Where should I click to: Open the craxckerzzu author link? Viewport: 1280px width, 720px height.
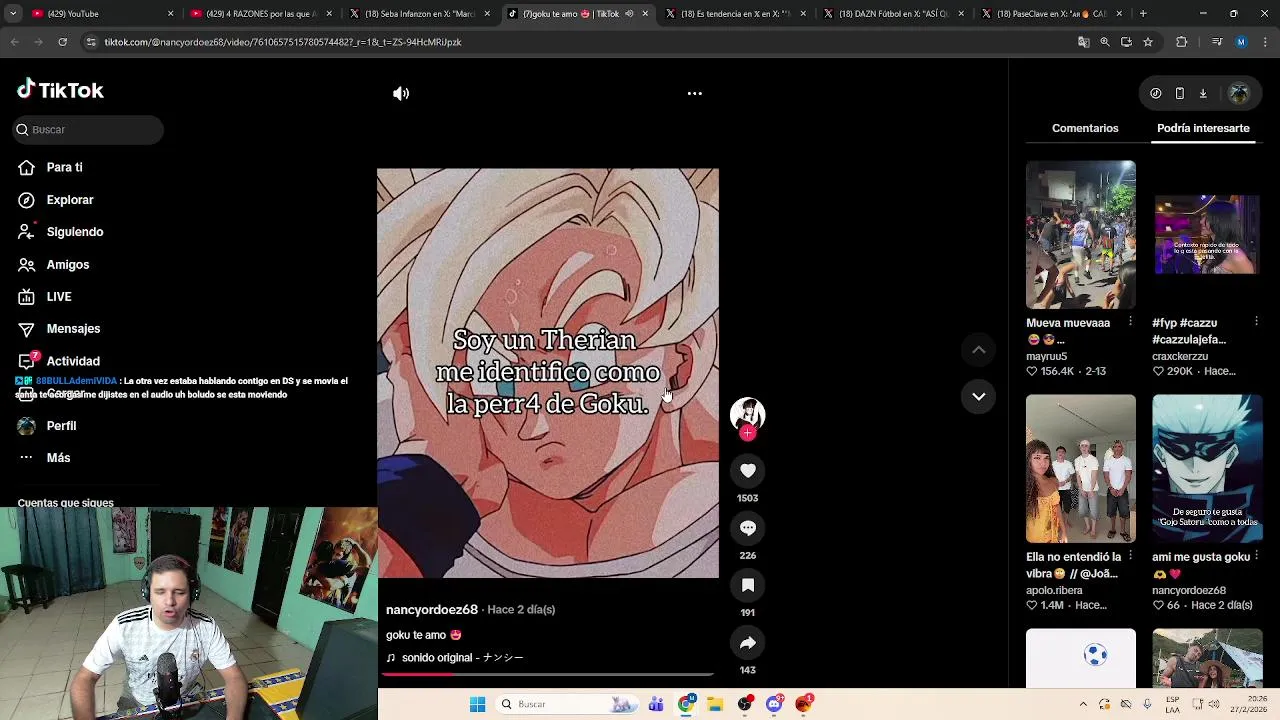coord(1180,356)
